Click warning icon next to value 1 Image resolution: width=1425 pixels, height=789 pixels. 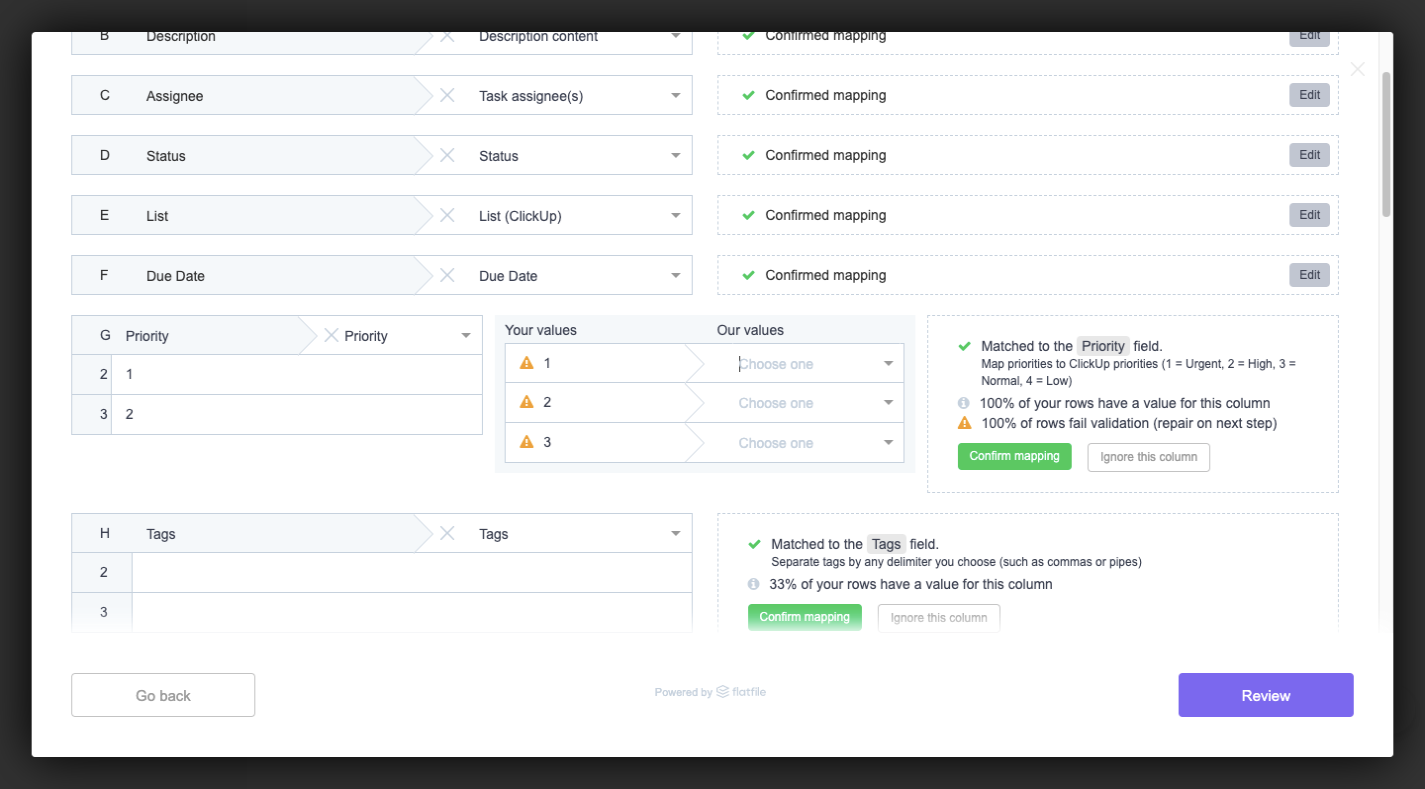[x=526, y=363]
